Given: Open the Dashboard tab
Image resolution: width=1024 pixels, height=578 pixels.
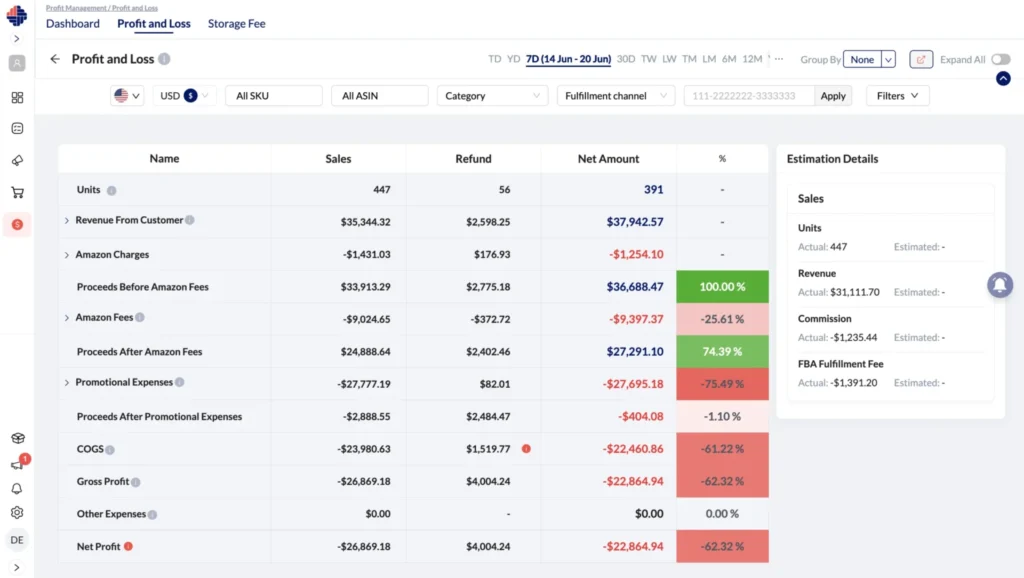Looking at the screenshot, I should (x=72, y=23).
